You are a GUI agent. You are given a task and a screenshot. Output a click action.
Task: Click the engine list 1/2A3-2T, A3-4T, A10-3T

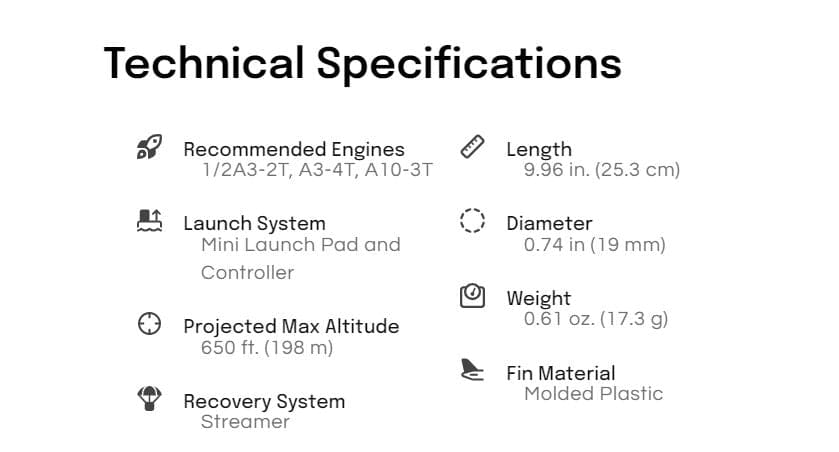(x=317, y=170)
